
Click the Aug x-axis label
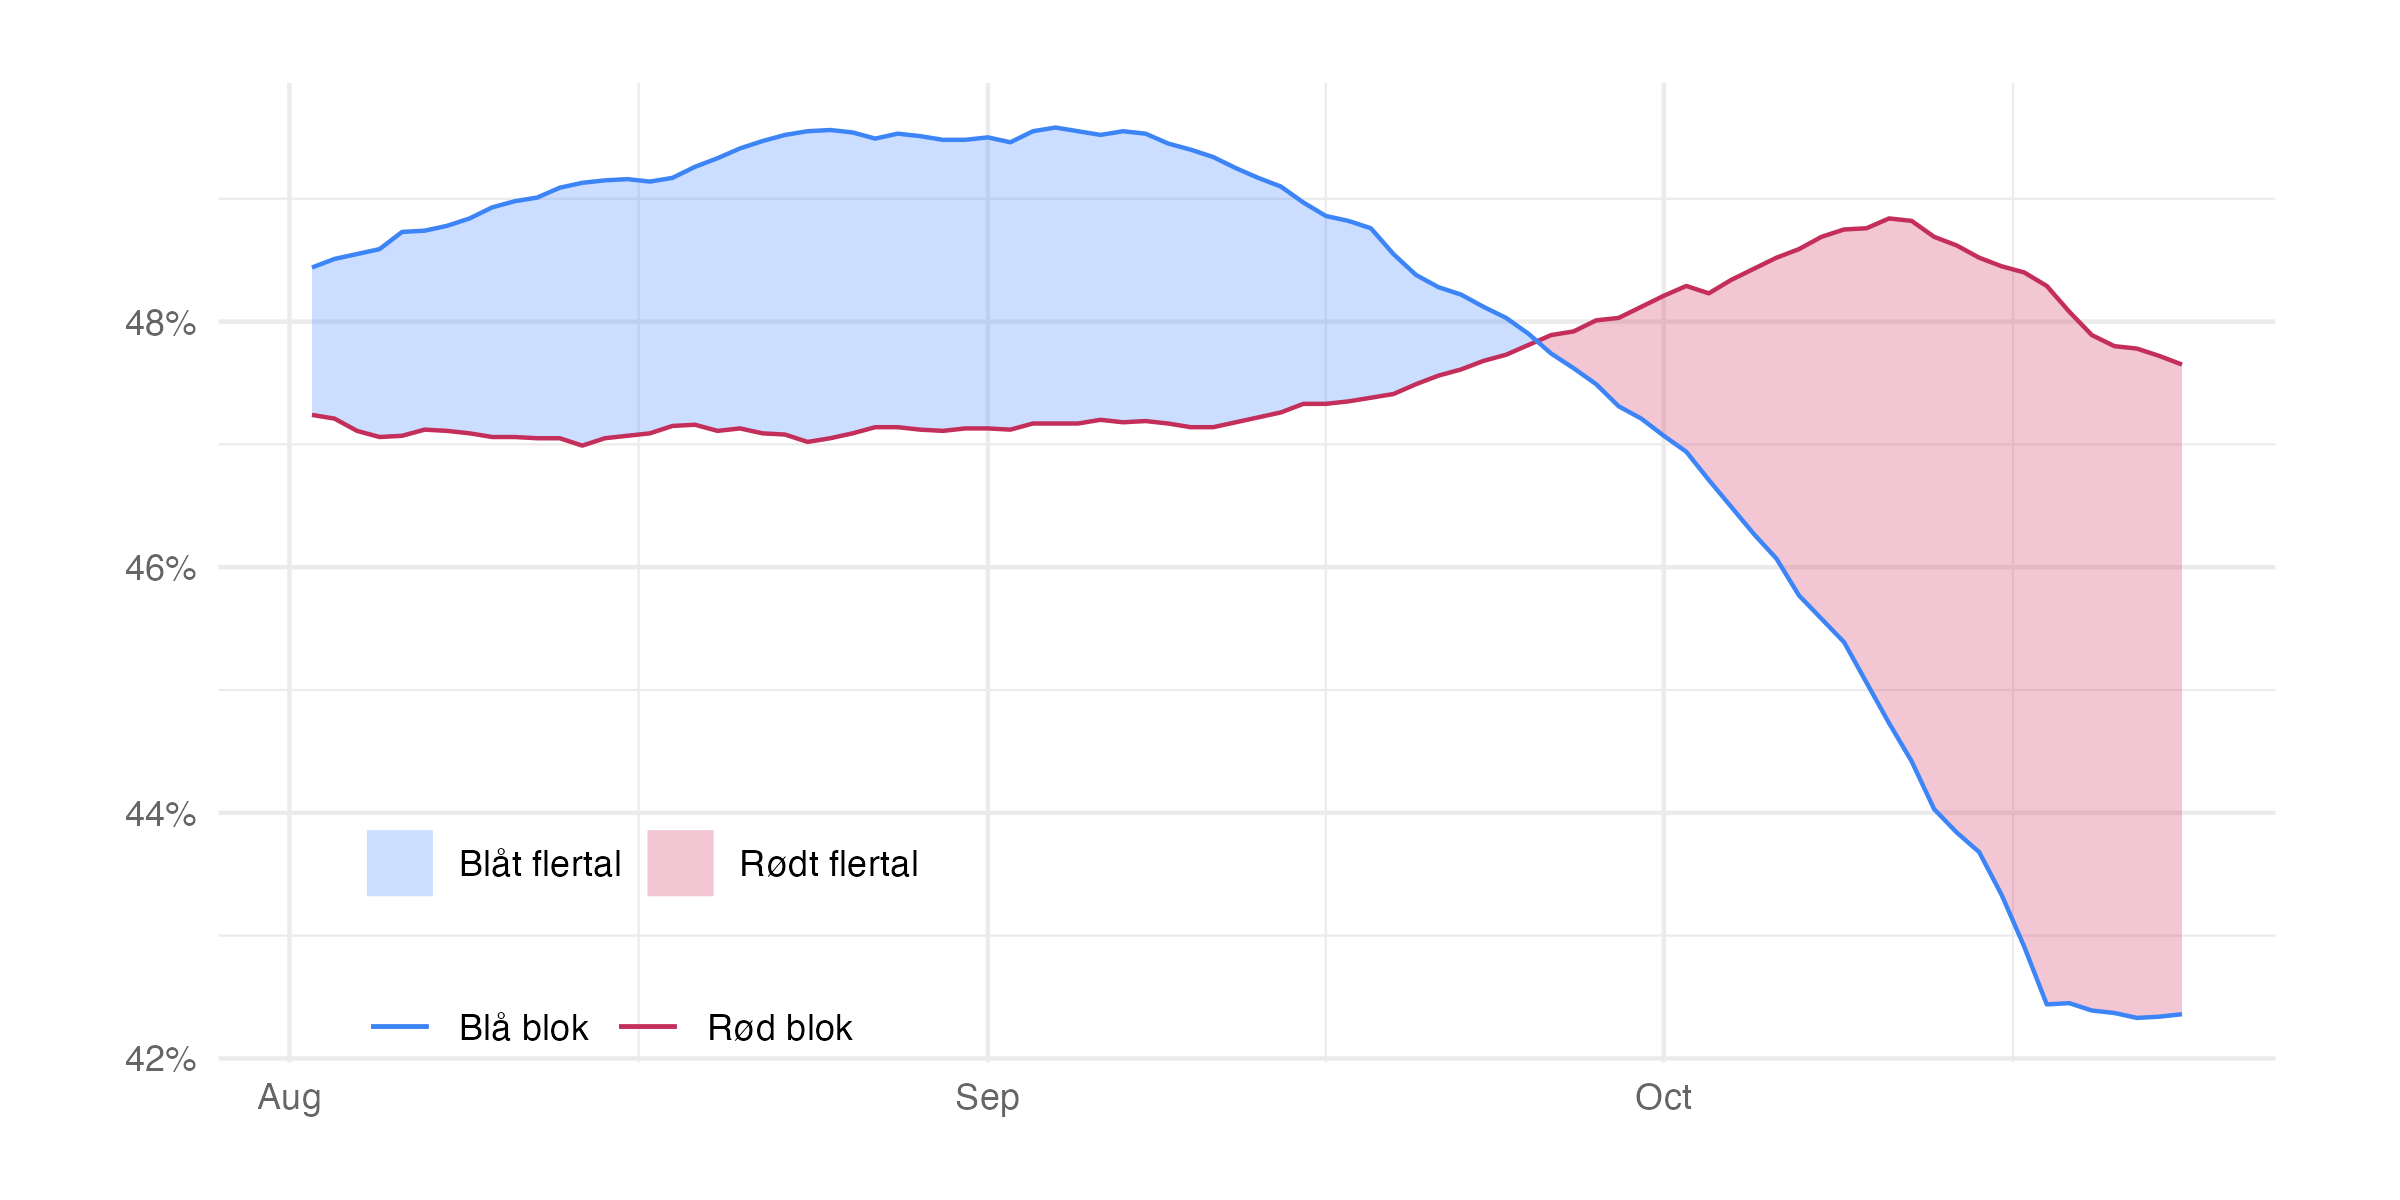pyautogui.click(x=289, y=1097)
